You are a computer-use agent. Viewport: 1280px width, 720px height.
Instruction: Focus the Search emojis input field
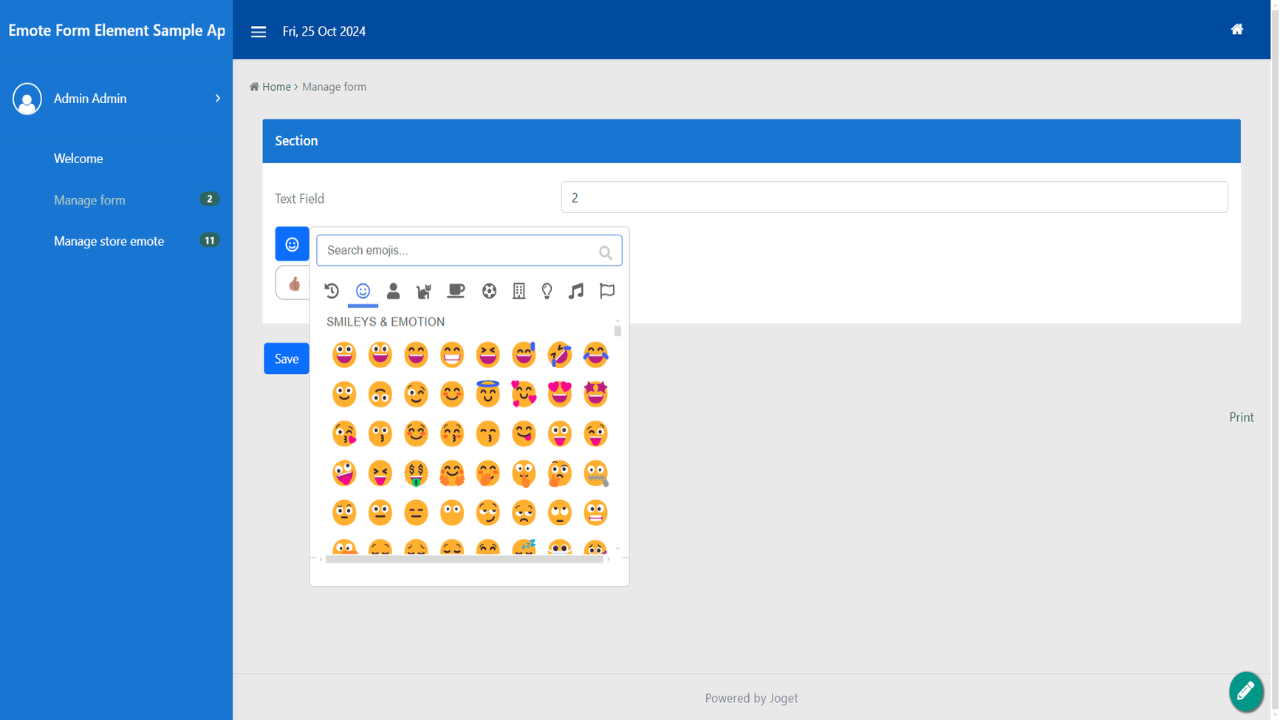point(460,250)
